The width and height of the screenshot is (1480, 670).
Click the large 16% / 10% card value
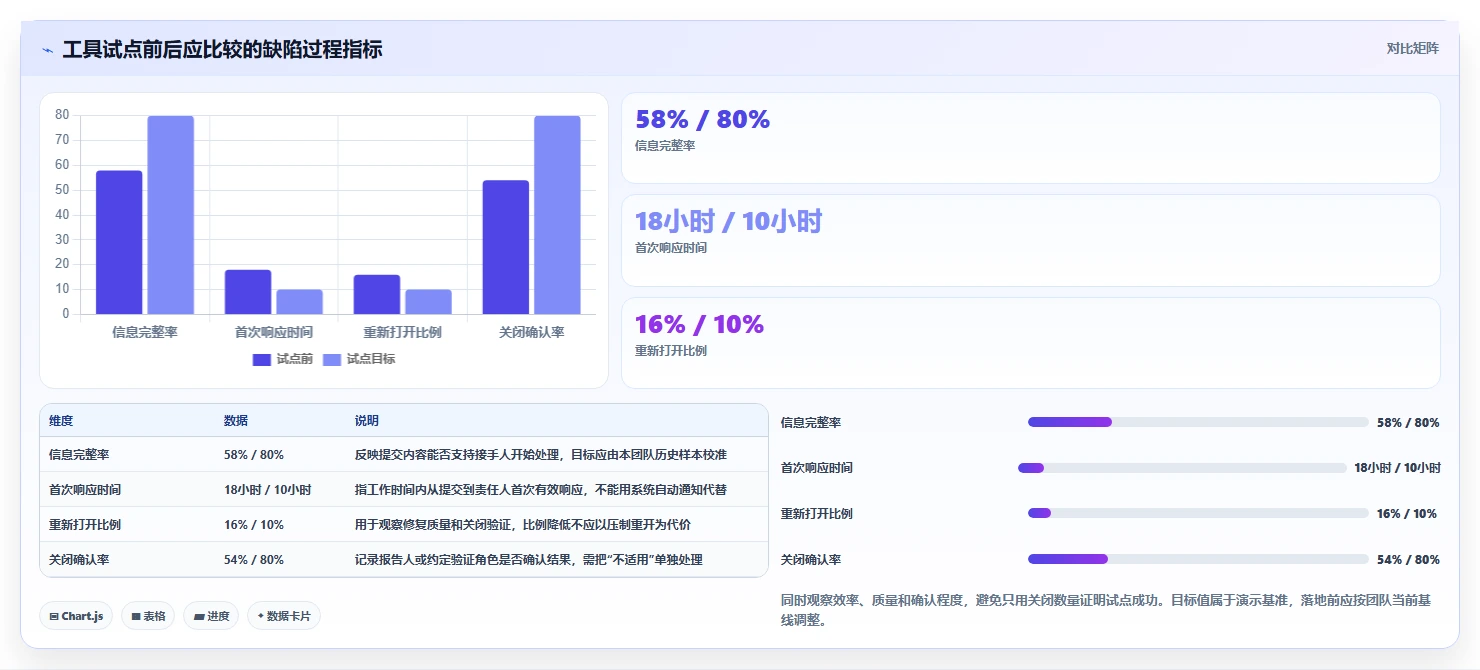[700, 325]
